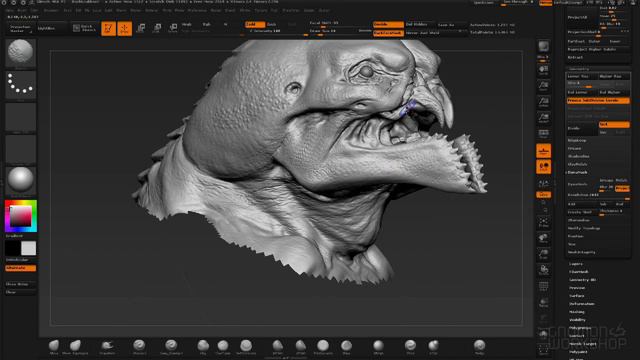Select the Move brush in bottom shelf
Viewport: 640px width, 360px height.
(54, 347)
